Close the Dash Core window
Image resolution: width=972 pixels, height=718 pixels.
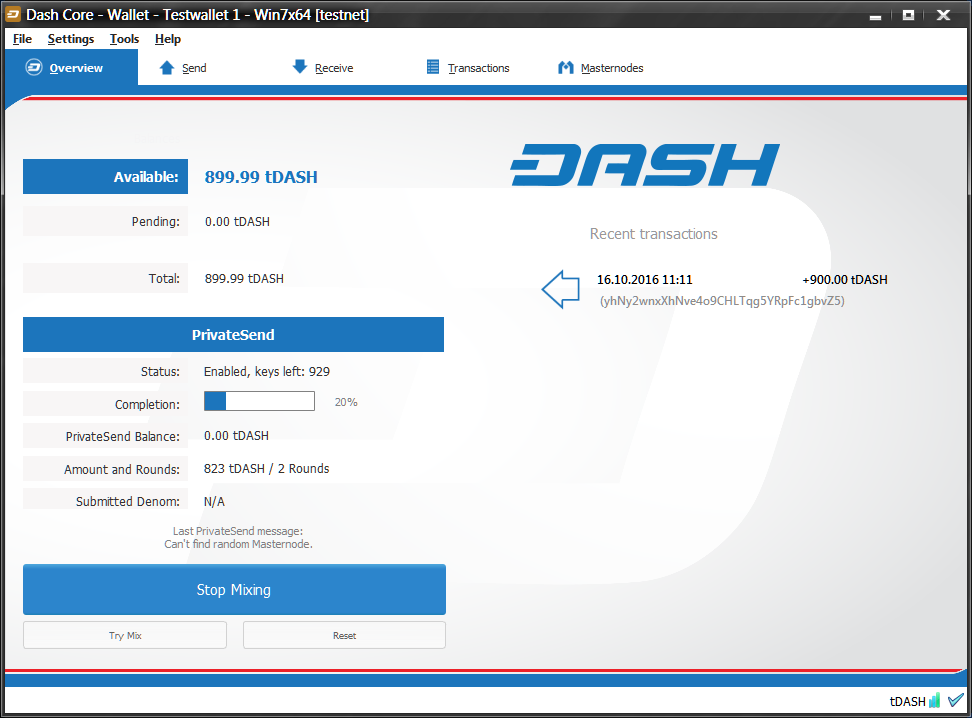[x=943, y=15]
